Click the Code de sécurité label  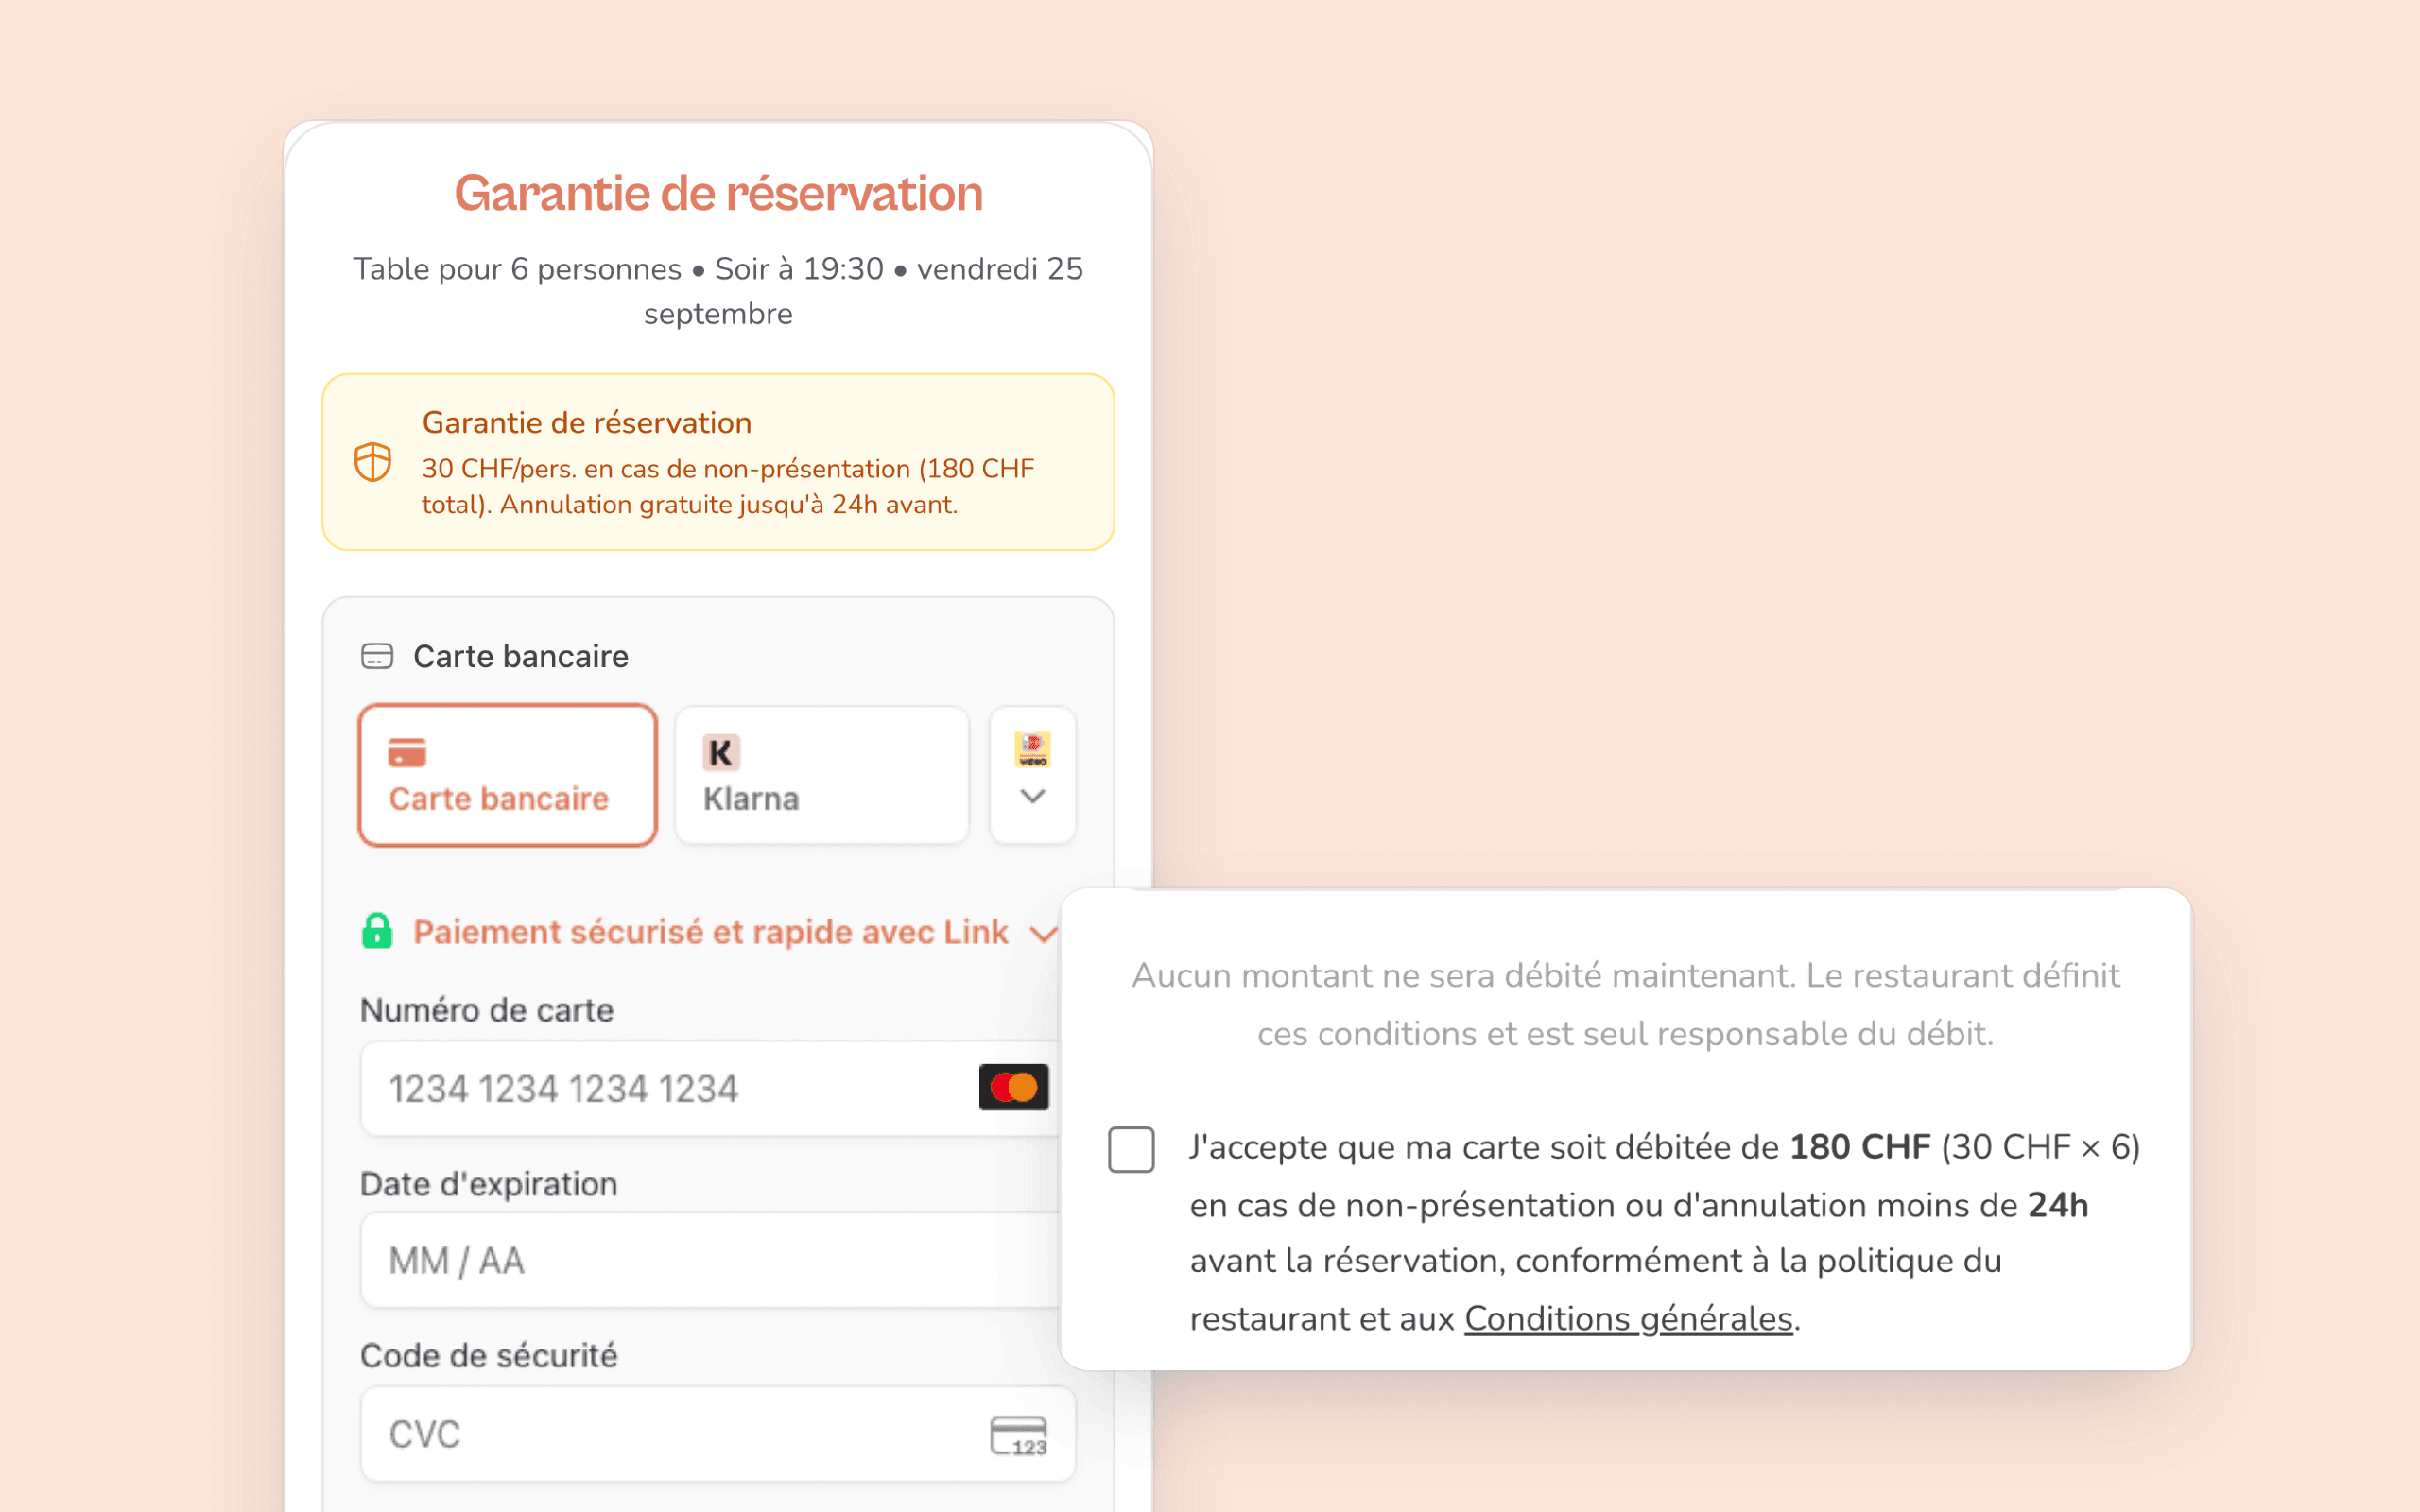click(x=488, y=1356)
